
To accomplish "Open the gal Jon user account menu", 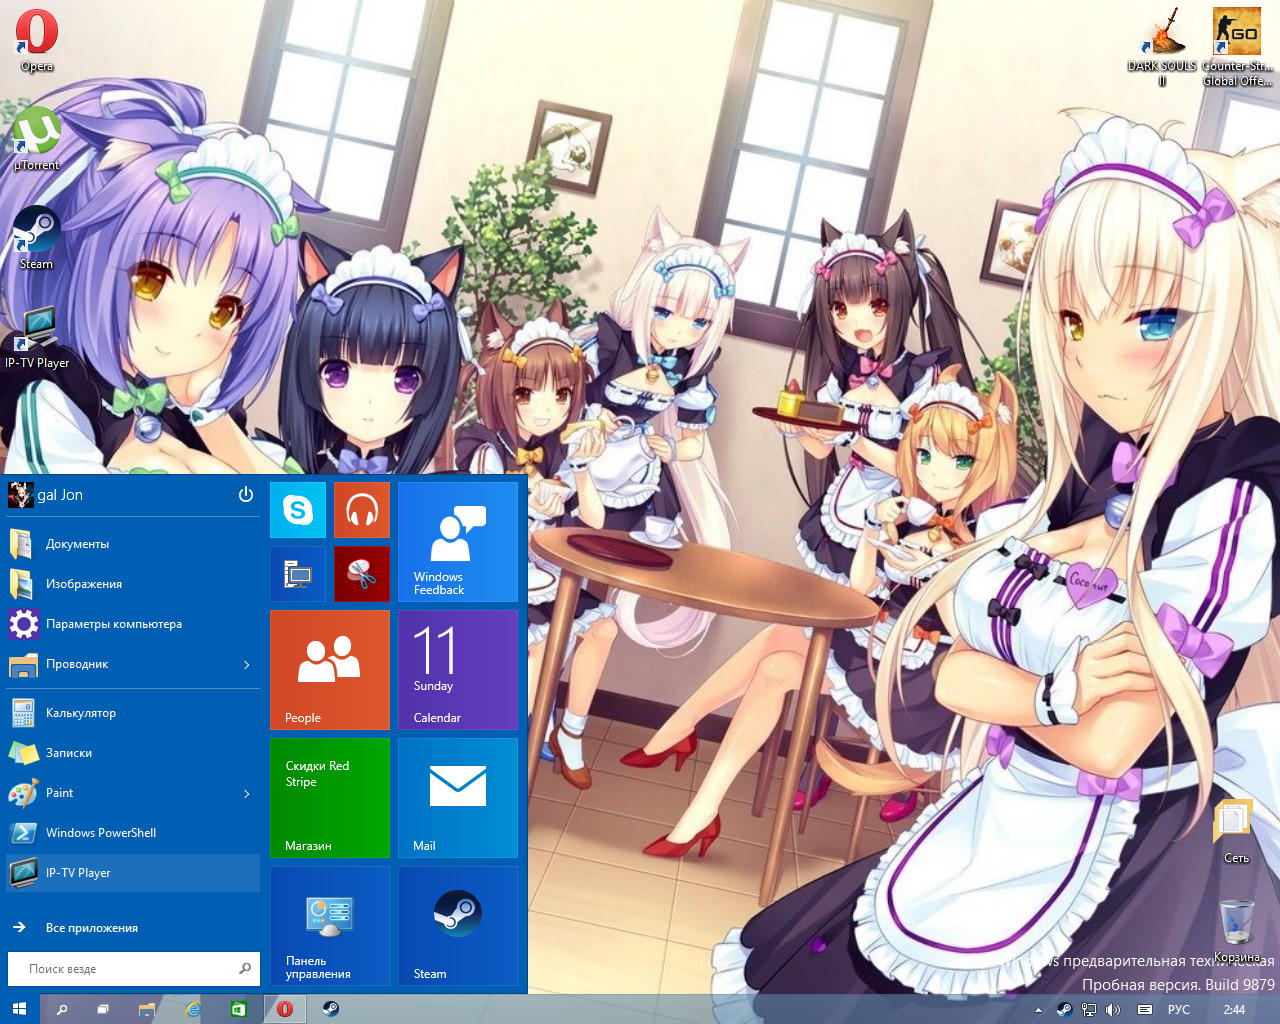I will pos(46,495).
